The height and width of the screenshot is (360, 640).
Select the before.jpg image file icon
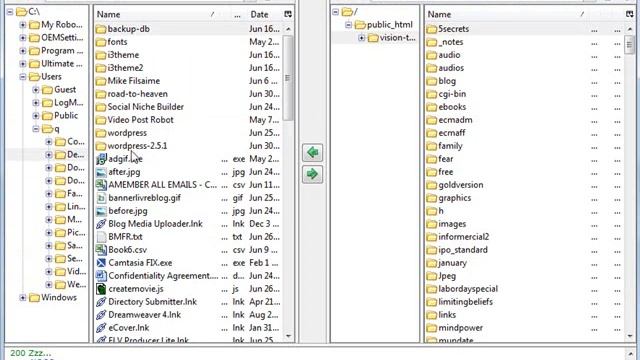point(101,211)
